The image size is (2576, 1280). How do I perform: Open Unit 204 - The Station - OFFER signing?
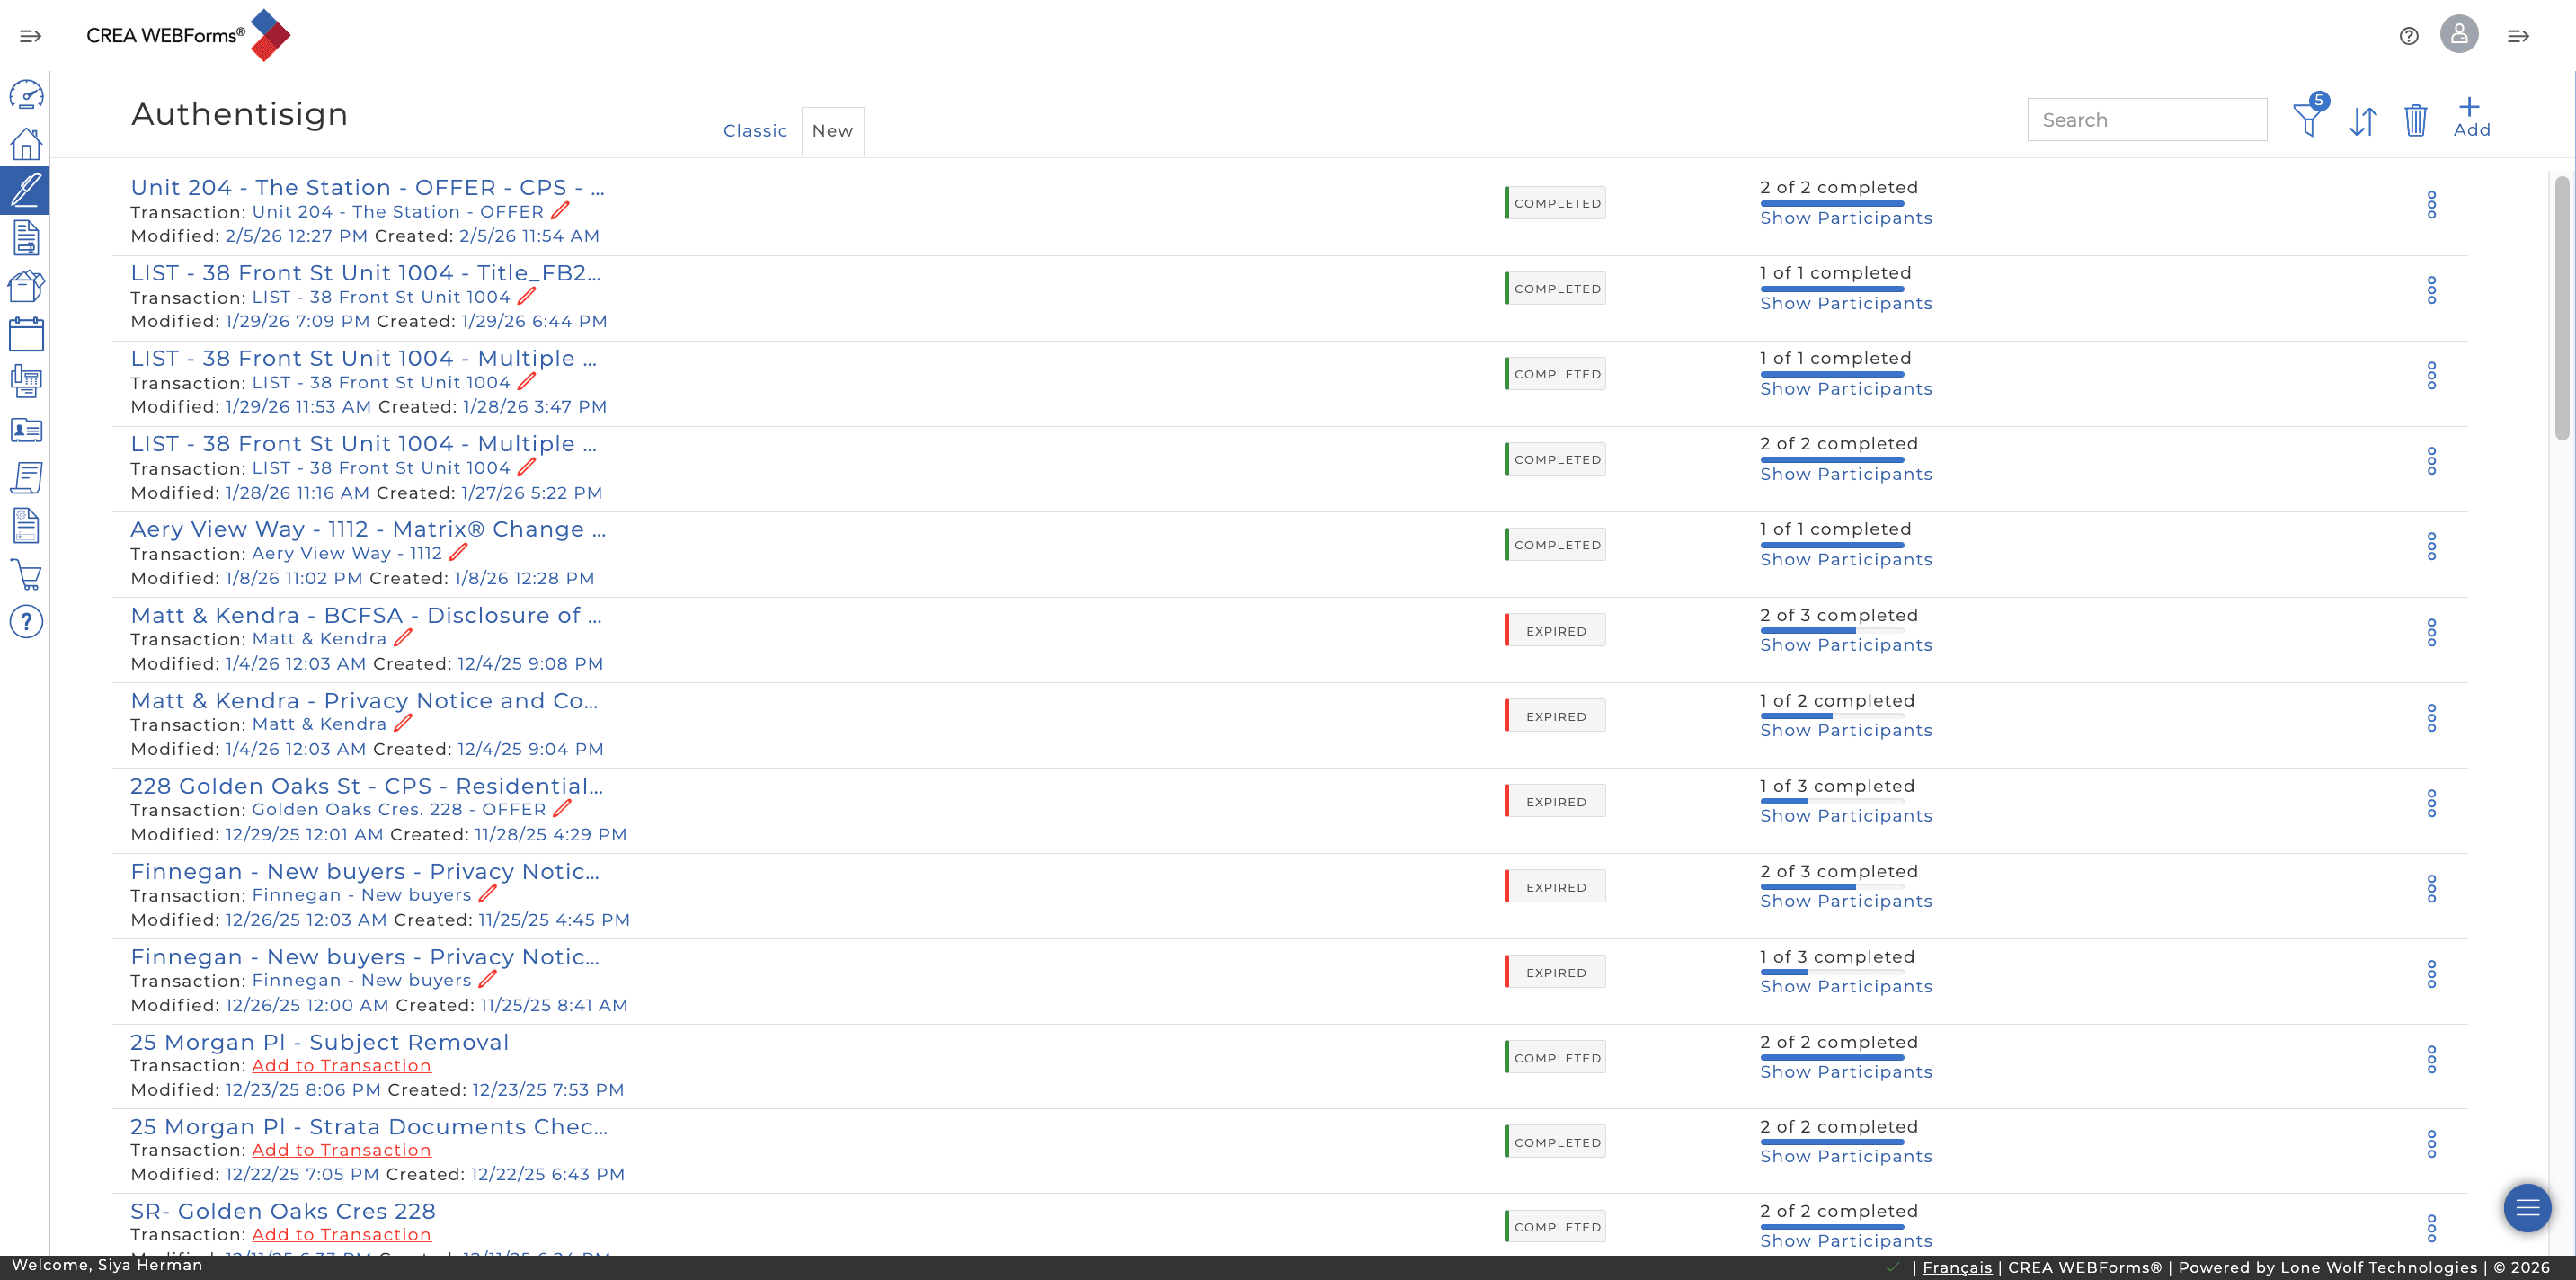coord(367,187)
